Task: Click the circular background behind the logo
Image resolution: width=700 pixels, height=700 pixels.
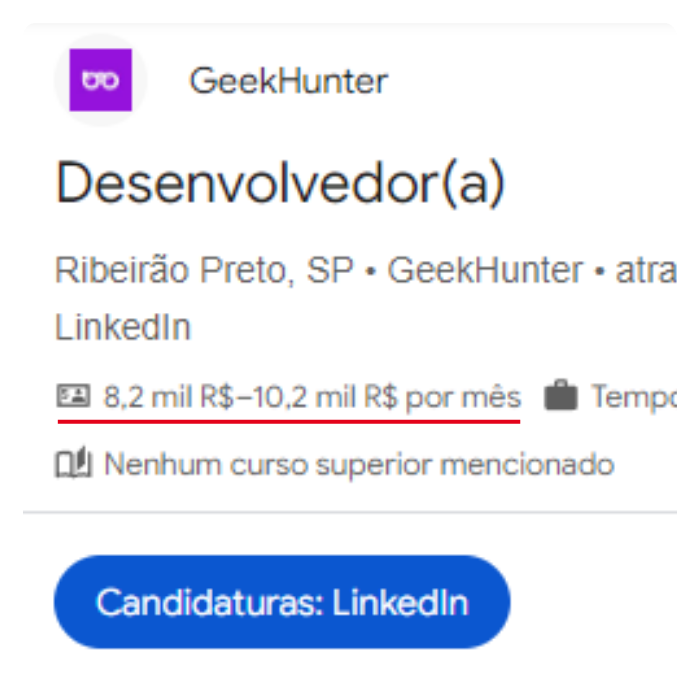Action: pos(100,80)
